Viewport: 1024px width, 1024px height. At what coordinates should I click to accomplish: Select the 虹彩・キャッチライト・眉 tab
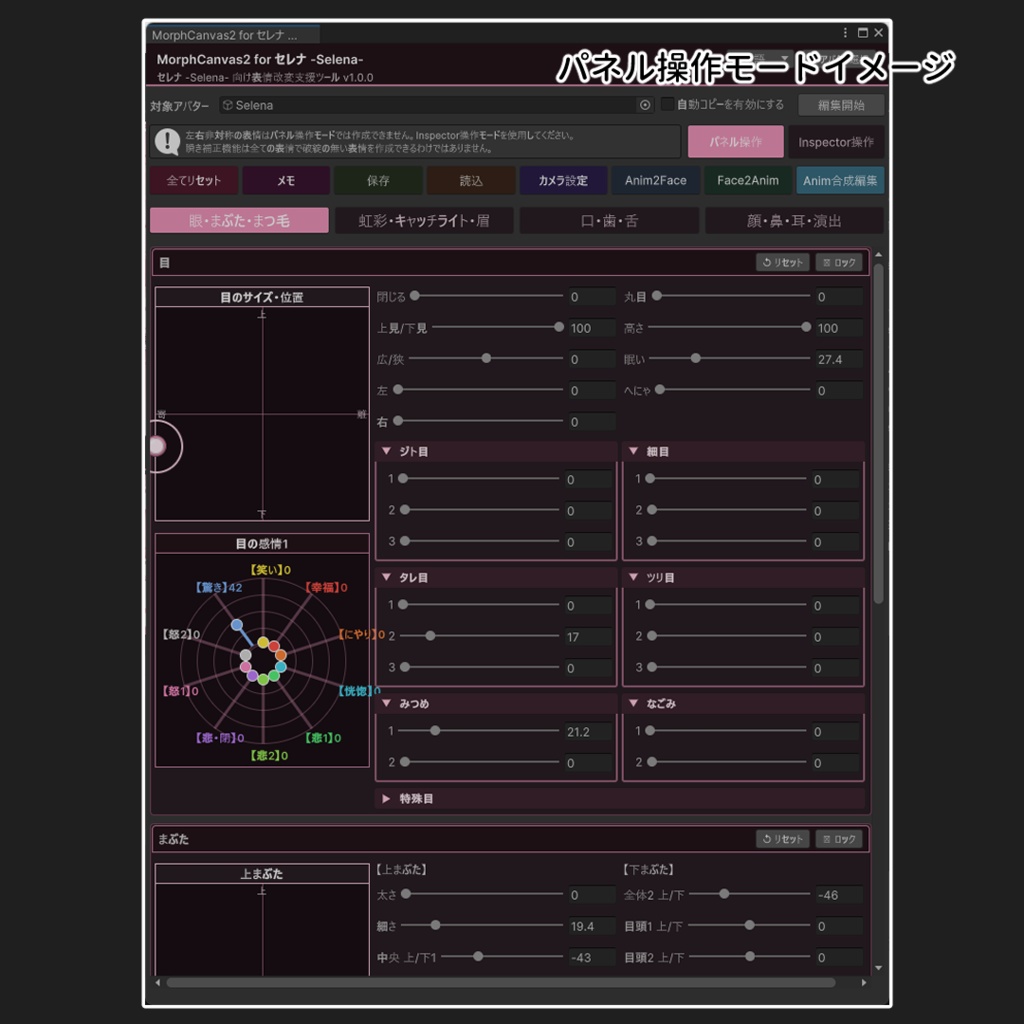coord(424,221)
